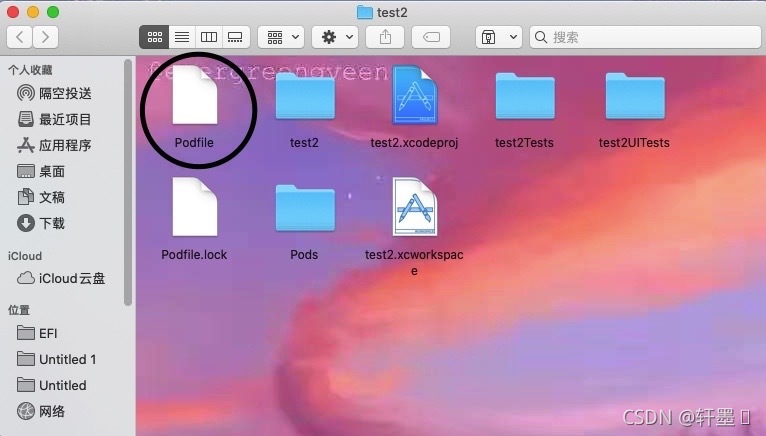Open Documents (文稿) in sidebar

point(41,197)
